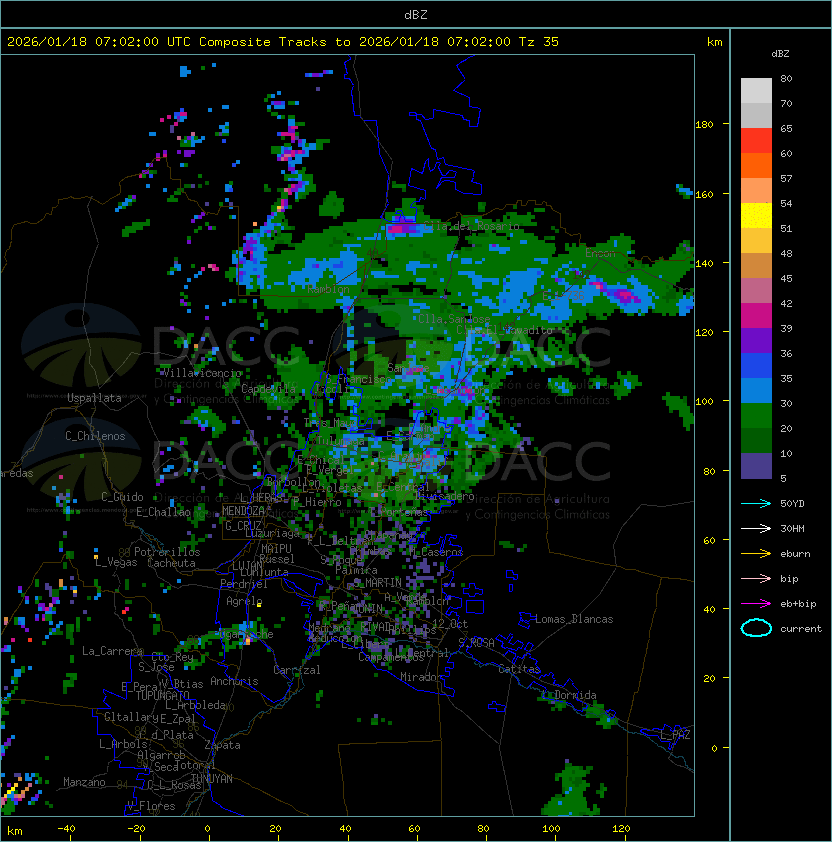Screen dimensions: 832x842
Task: Click the 'Catitas' place label
Action: (x=519, y=669)
